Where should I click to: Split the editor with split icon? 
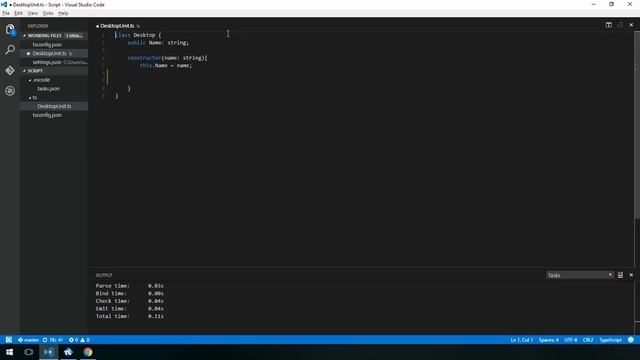[609, 25]
